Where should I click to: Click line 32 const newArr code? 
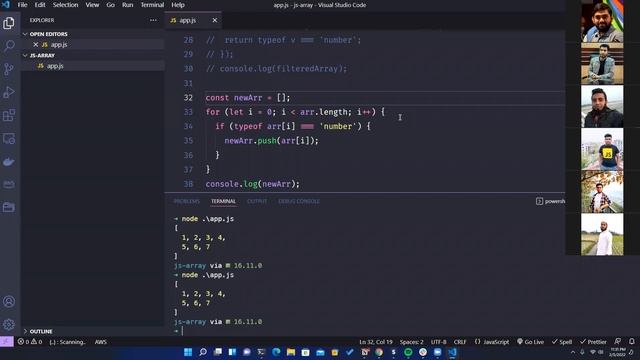pyautogui.click(x=248, y=98)
